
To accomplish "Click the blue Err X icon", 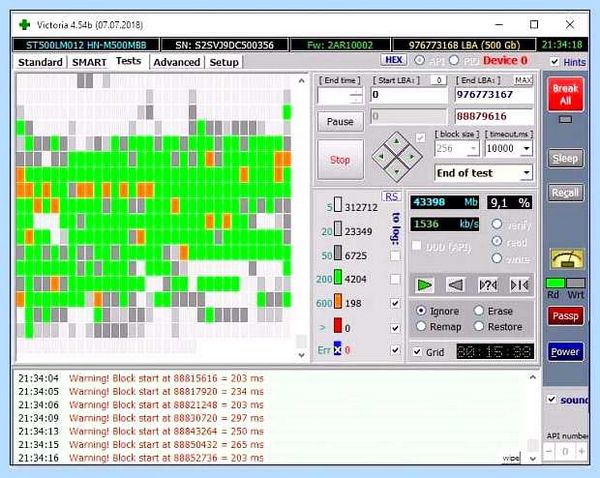I will (x=337, y=349).
